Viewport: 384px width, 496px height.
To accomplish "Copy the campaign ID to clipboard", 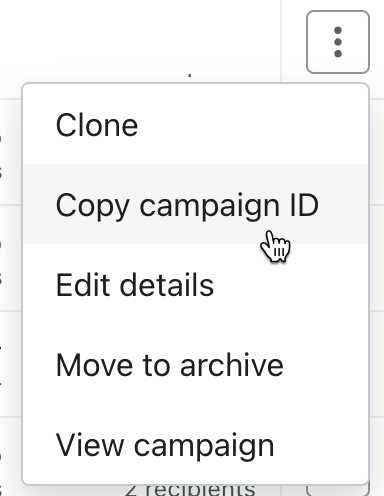I will click(x=196, y=204).
